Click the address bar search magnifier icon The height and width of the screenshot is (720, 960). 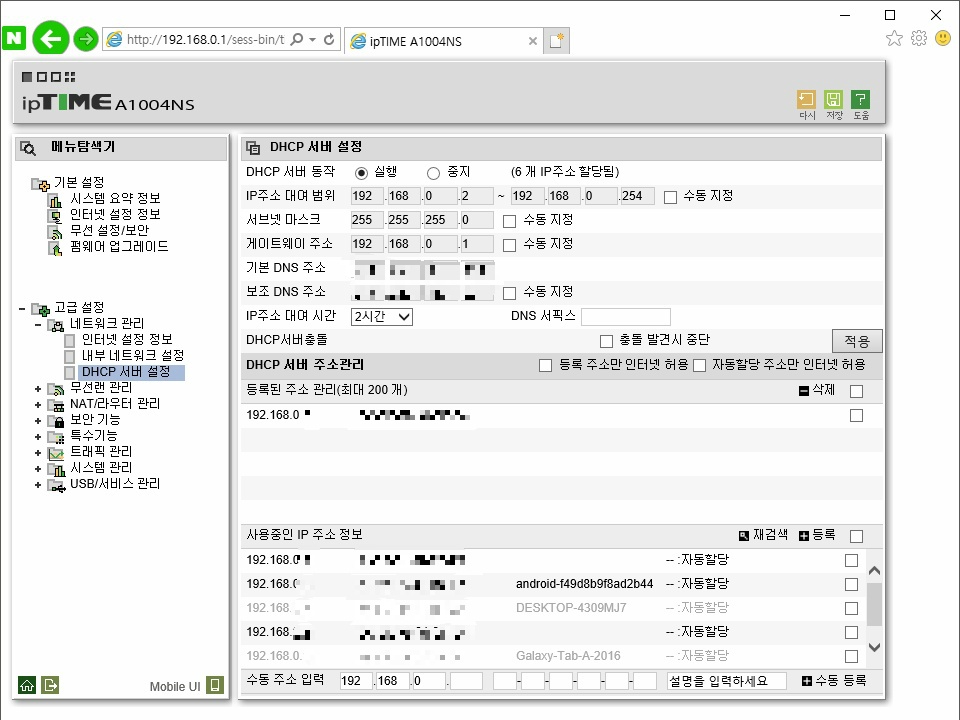(297, 39)
